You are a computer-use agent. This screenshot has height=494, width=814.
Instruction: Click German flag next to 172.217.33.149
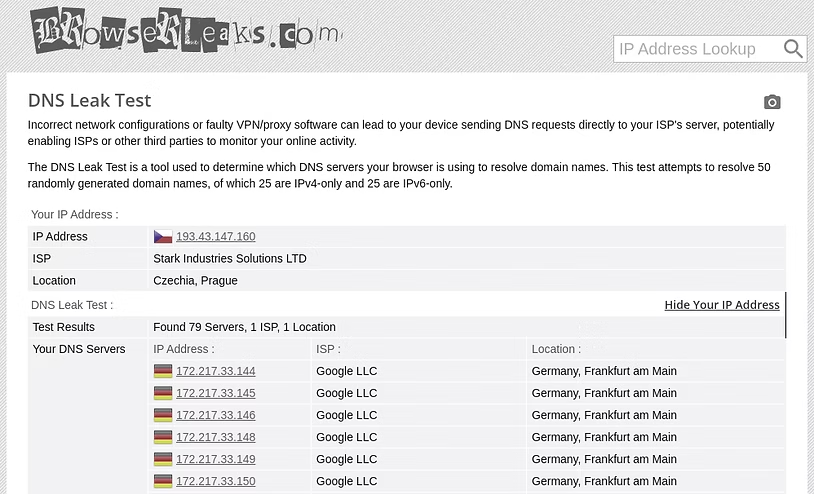(x=163, y=459)
